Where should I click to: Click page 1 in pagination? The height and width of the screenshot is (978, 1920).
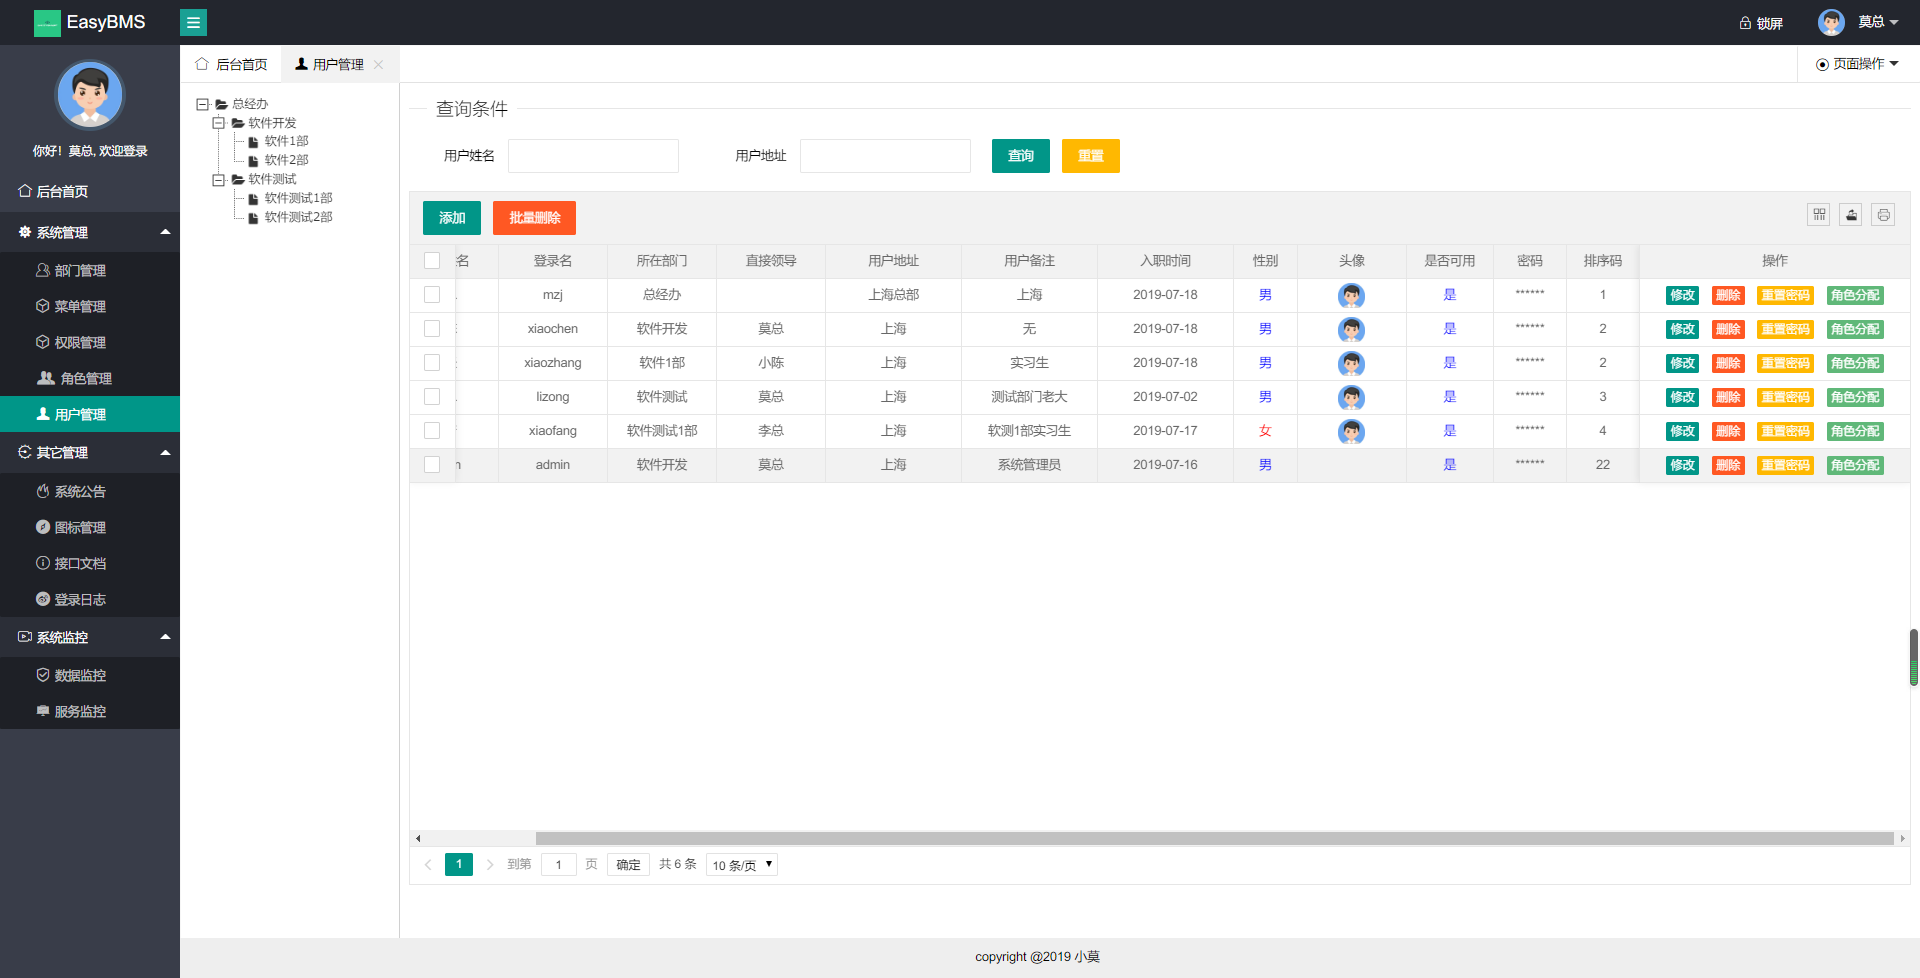click(x=459, y=864)
